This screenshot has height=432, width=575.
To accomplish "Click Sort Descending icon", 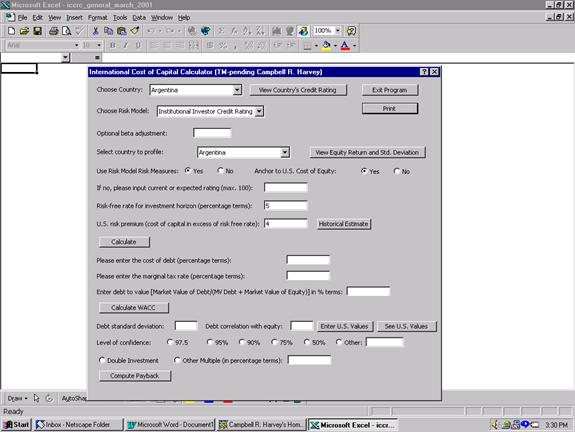I will [260, 31].
